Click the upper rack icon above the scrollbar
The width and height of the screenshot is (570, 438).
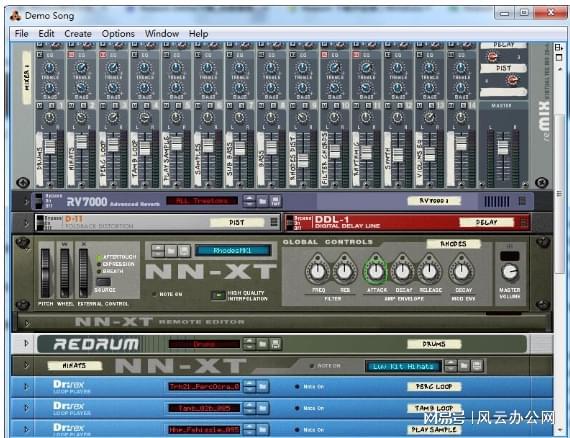(559, 48)
